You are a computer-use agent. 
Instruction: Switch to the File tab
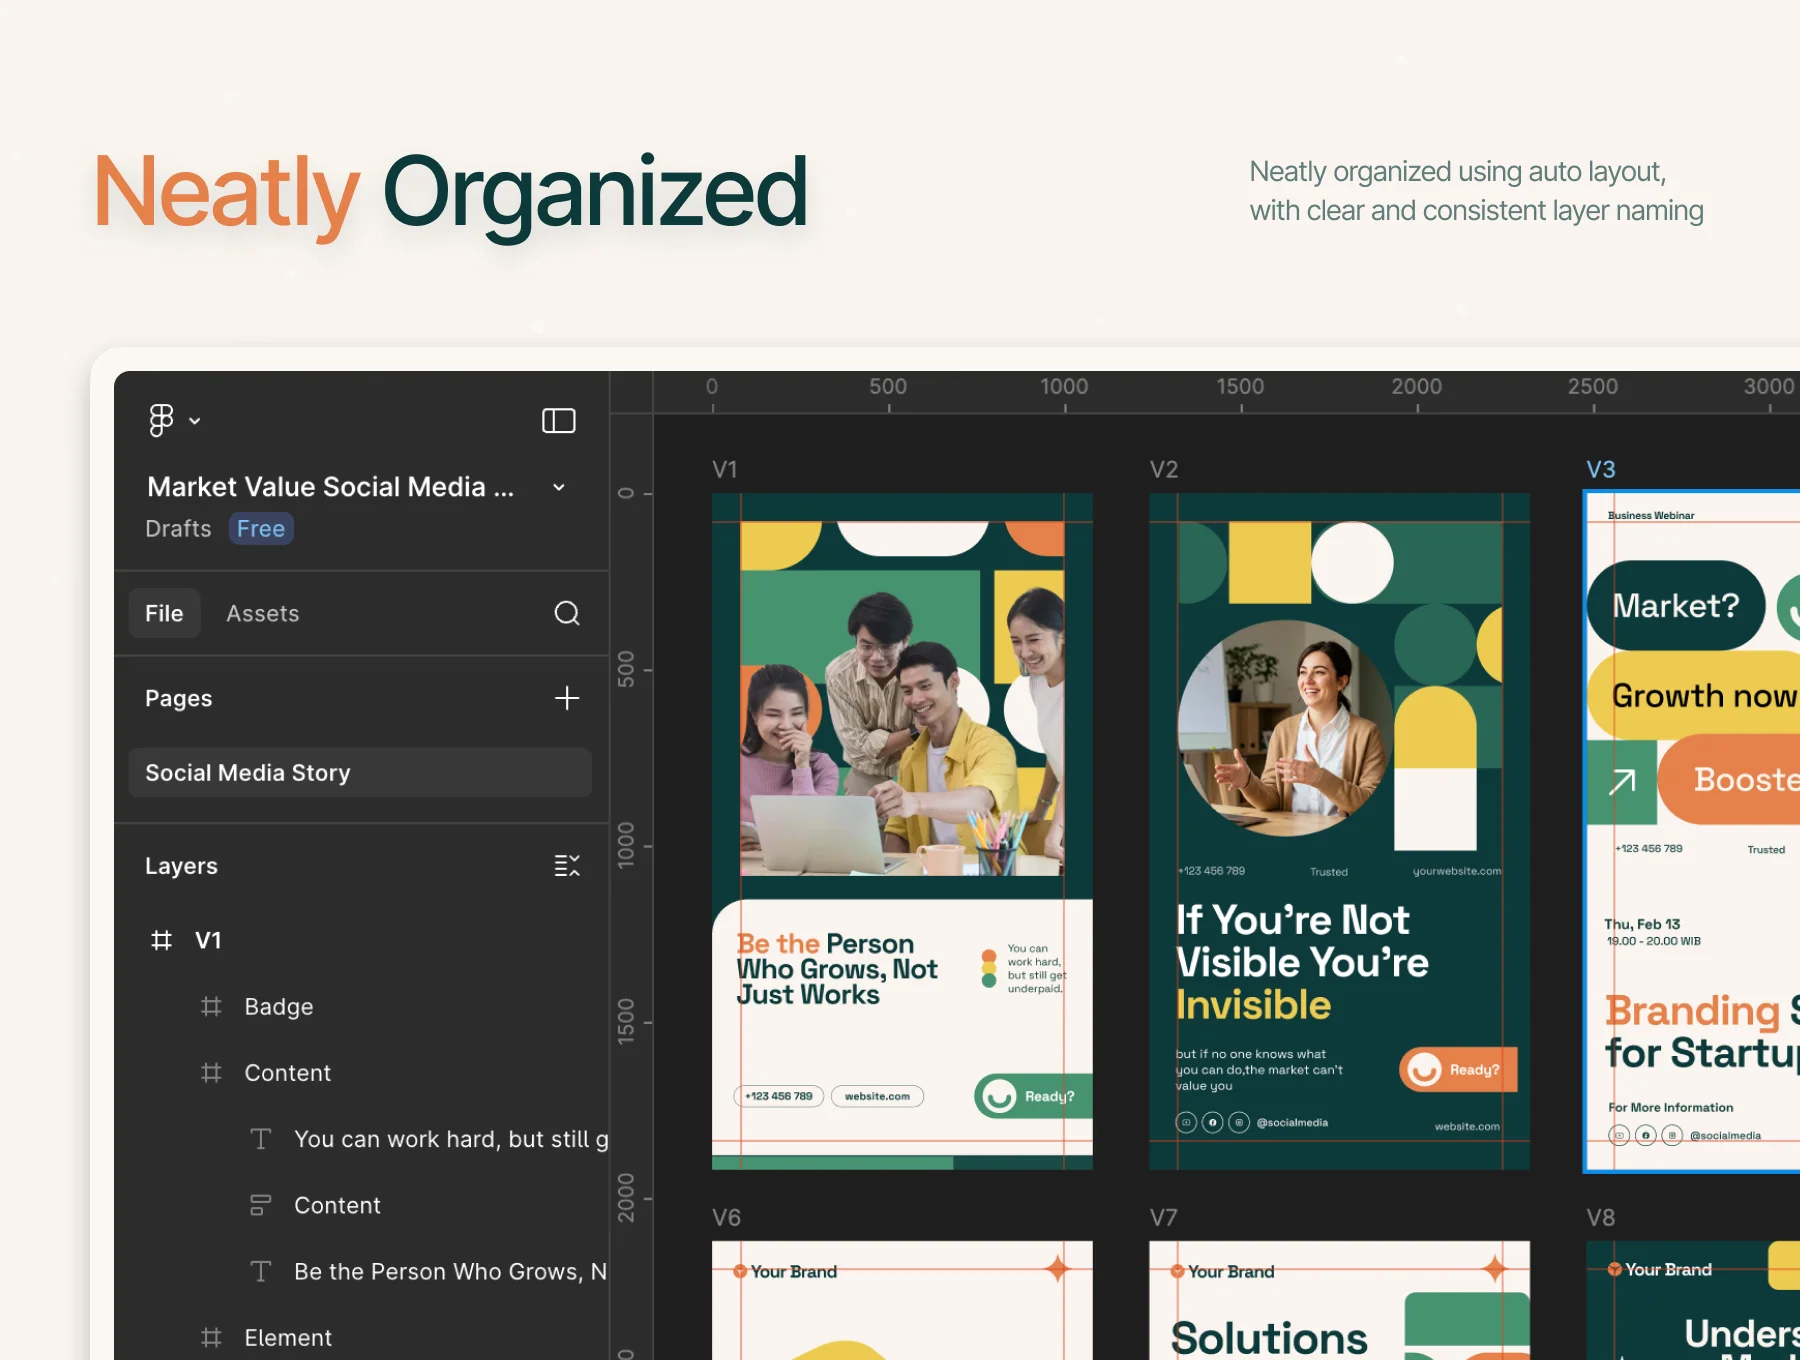(x=164, y=613)
